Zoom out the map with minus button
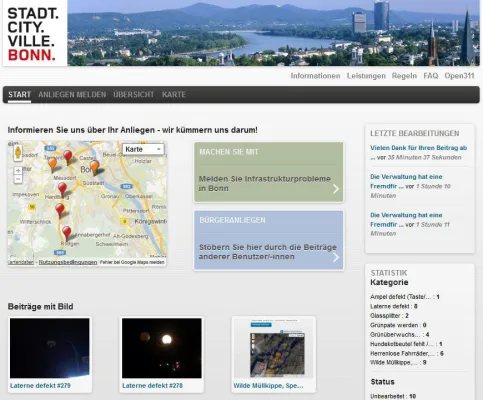 coord(18,179)
